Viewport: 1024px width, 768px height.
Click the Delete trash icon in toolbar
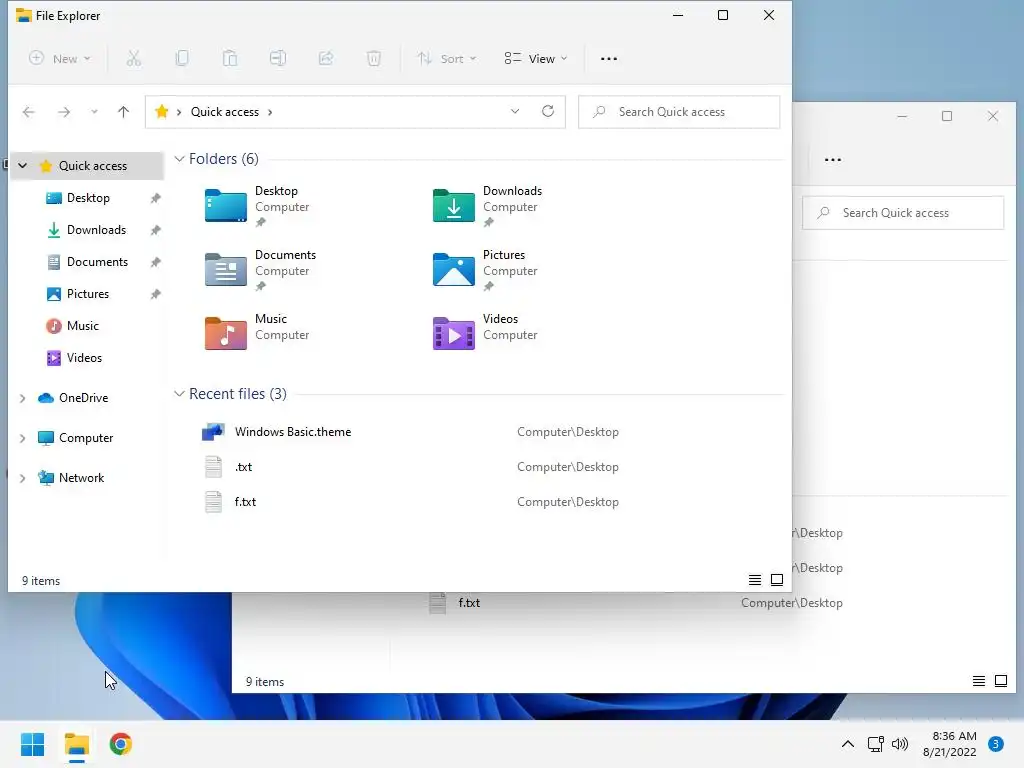coord(374,59)
